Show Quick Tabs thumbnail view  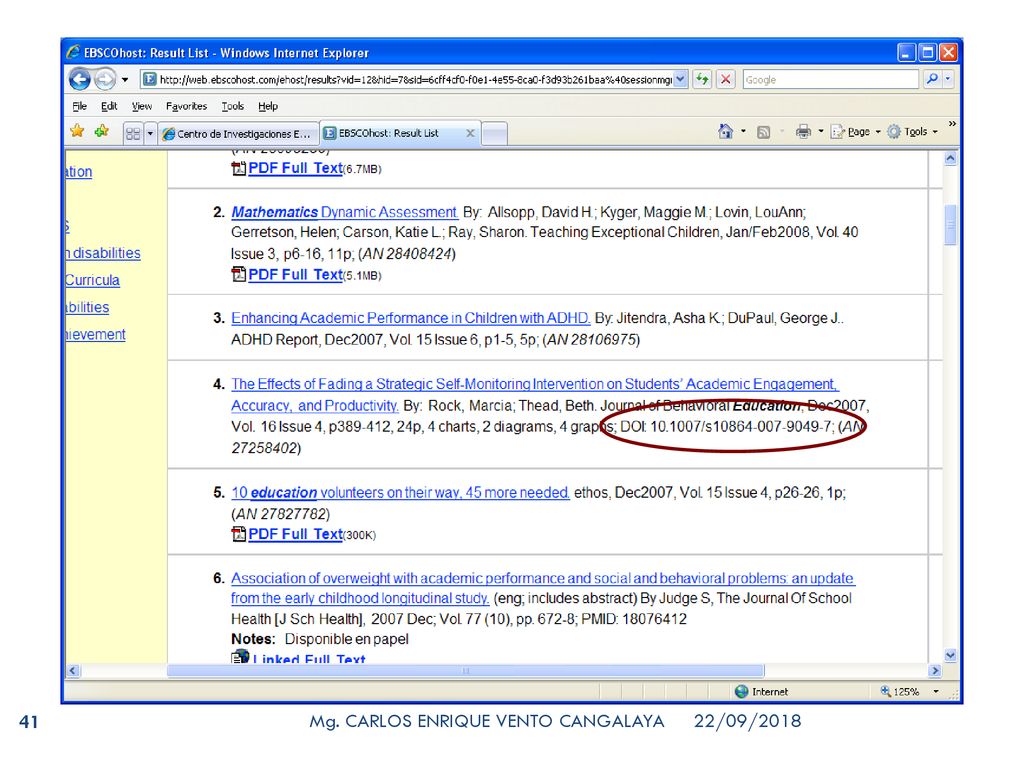coord(133,134)
